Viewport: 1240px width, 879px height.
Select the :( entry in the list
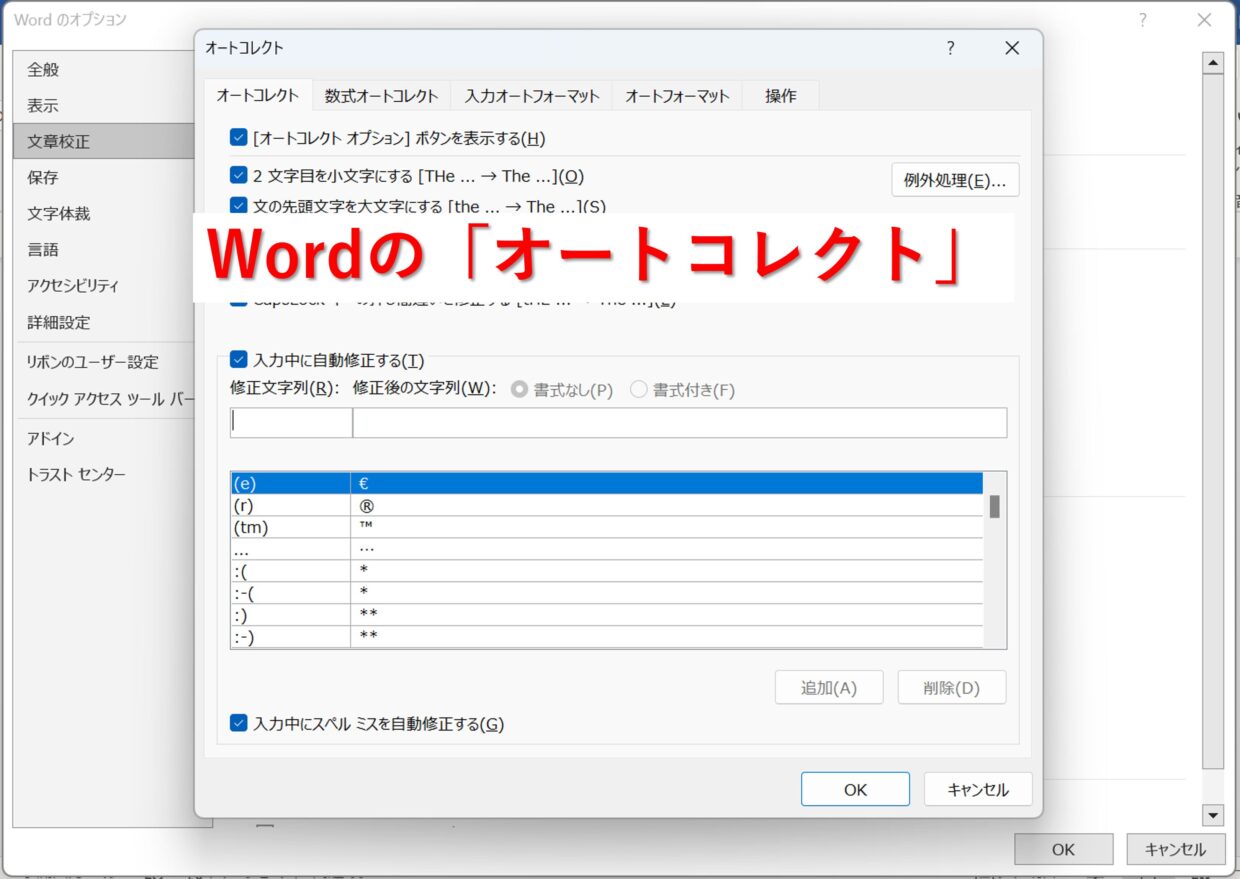290,571
